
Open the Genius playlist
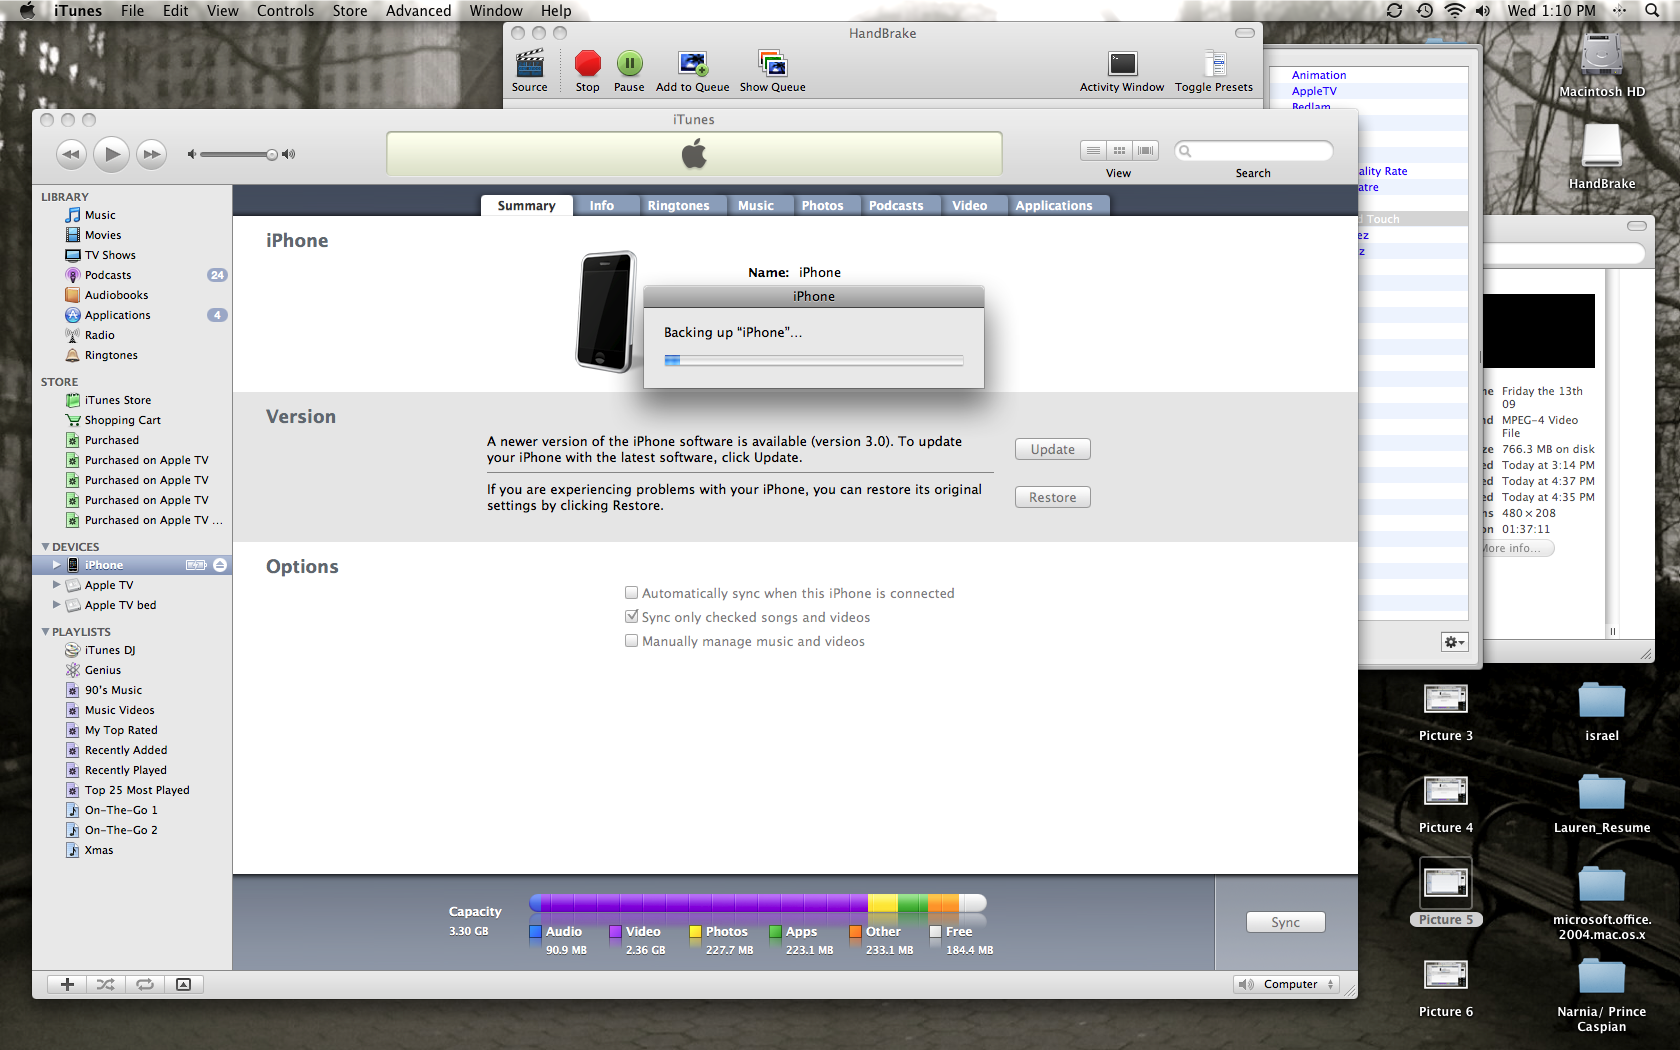(102, 670)
